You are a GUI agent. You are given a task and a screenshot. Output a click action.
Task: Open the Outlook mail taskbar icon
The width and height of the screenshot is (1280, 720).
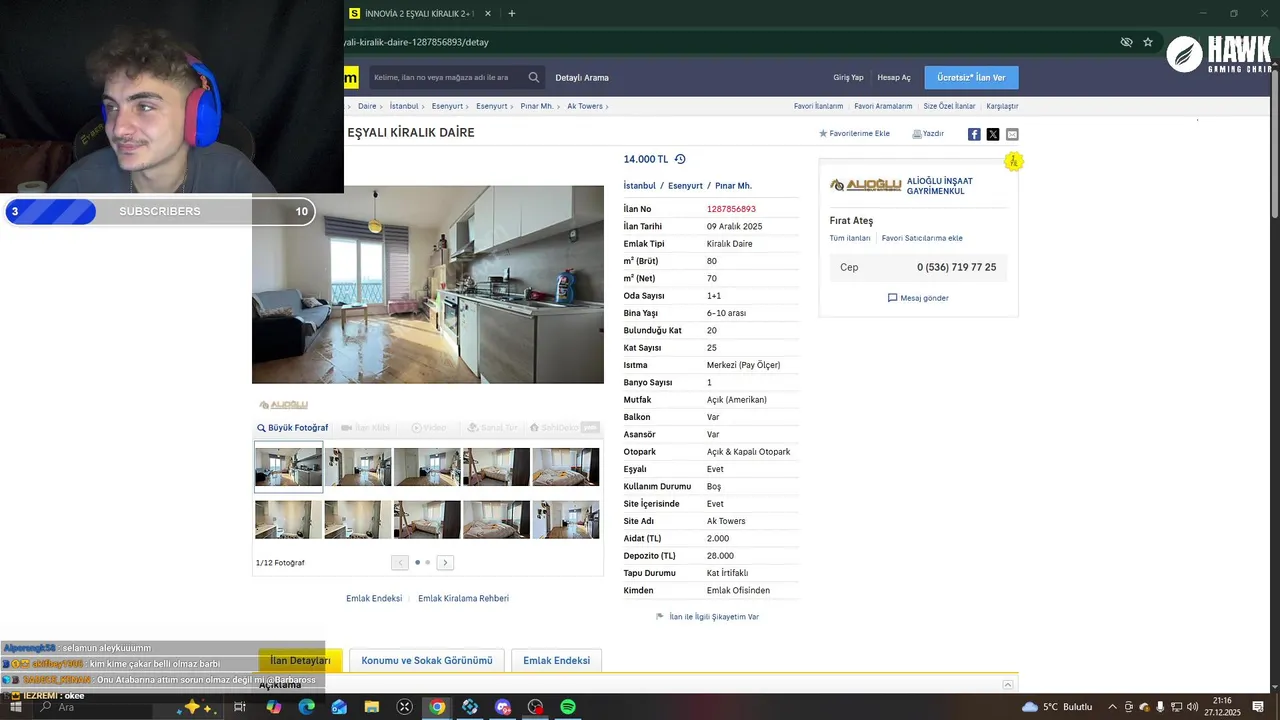click(339, 707)
